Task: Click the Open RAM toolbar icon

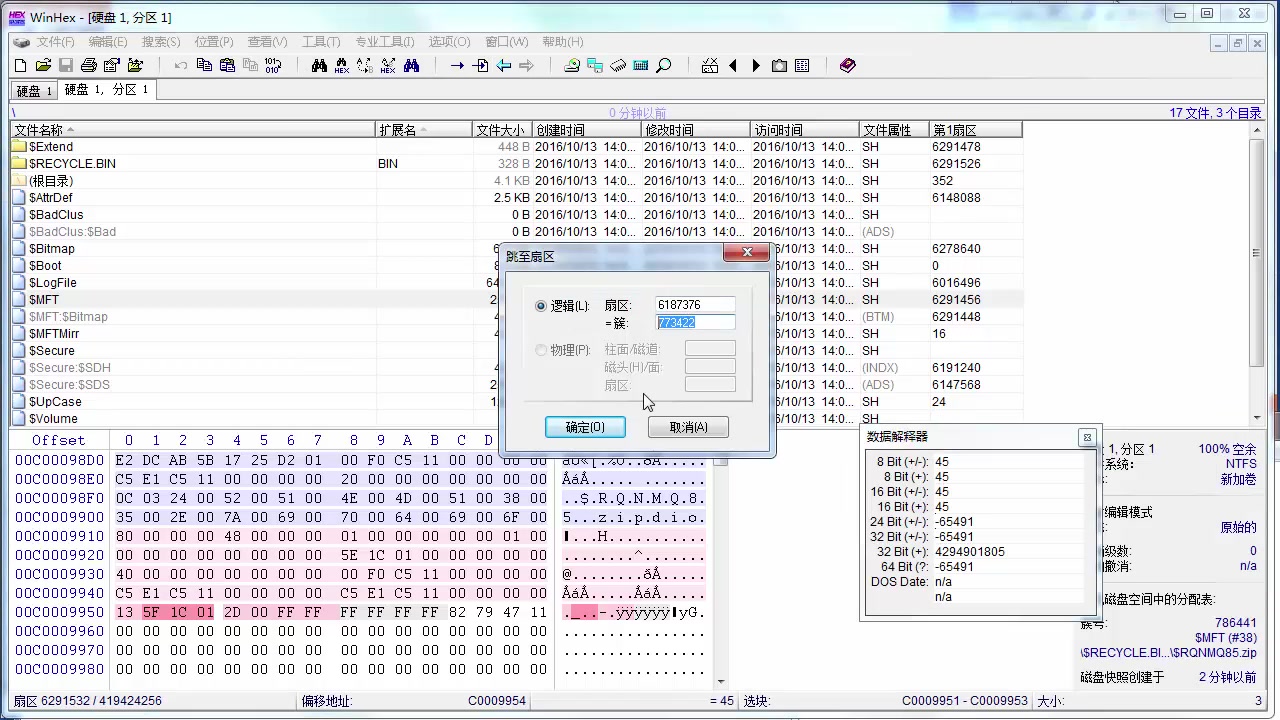Action: click(618, 66)
